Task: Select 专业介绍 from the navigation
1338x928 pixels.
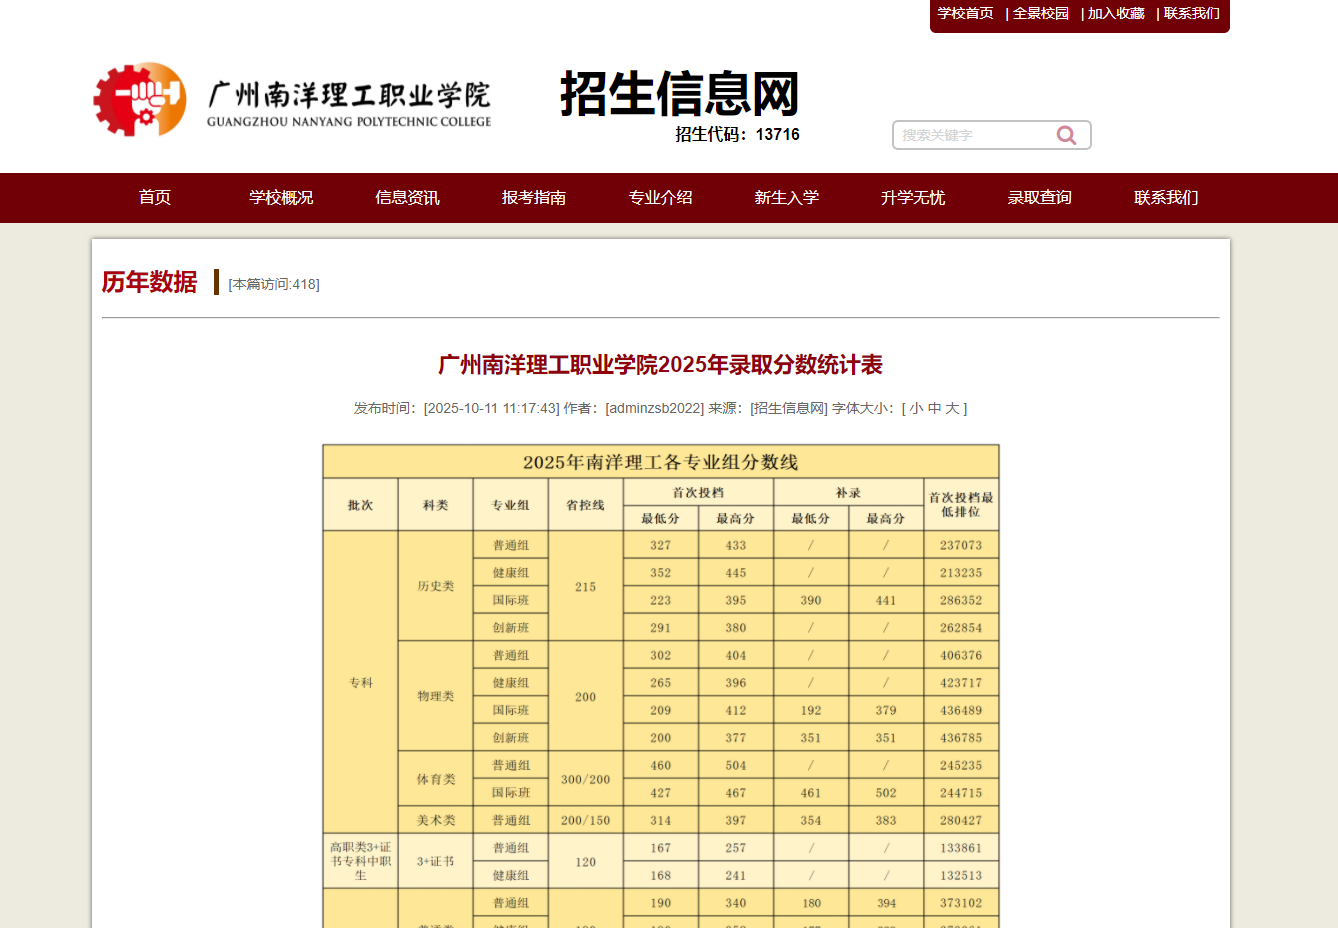Action: point(660,198)
